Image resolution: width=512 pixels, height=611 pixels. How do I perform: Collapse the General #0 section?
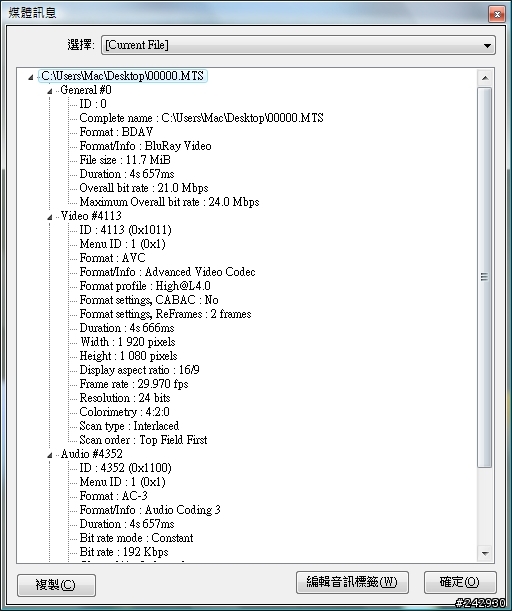[x=49, y=92]
